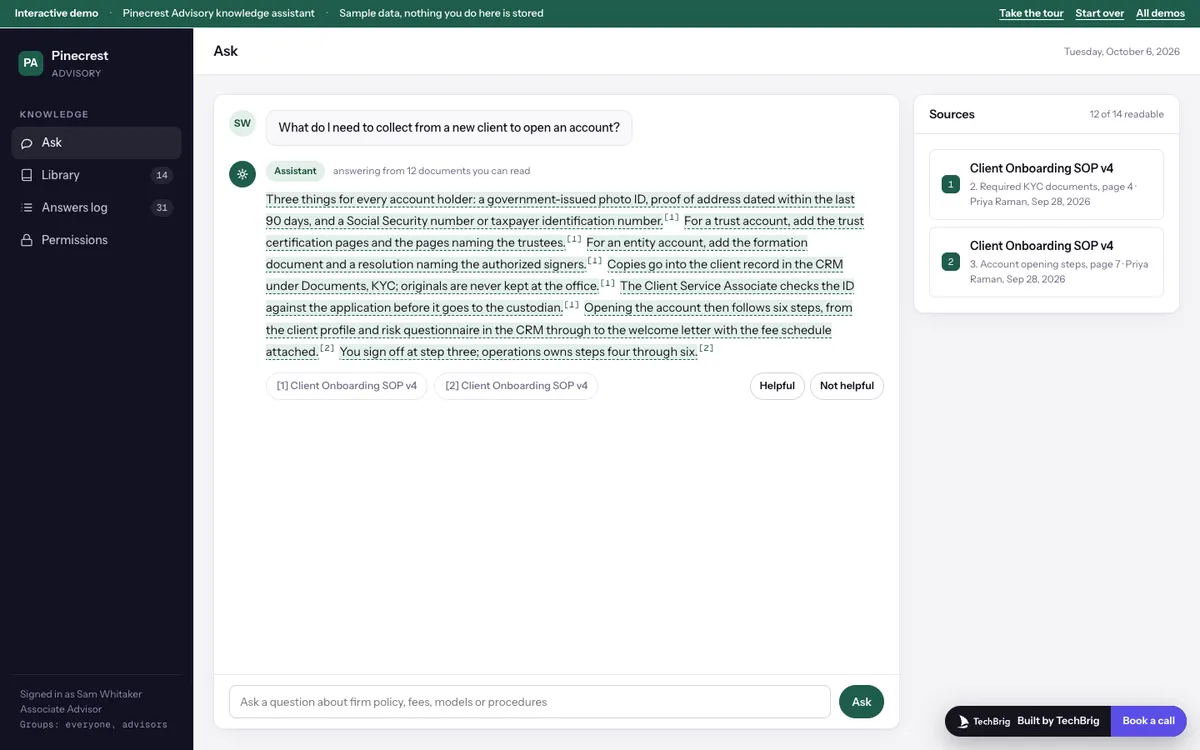Click sentence 'You sign off at step three'
1200x750 pixels.
(x=518, y=352)
